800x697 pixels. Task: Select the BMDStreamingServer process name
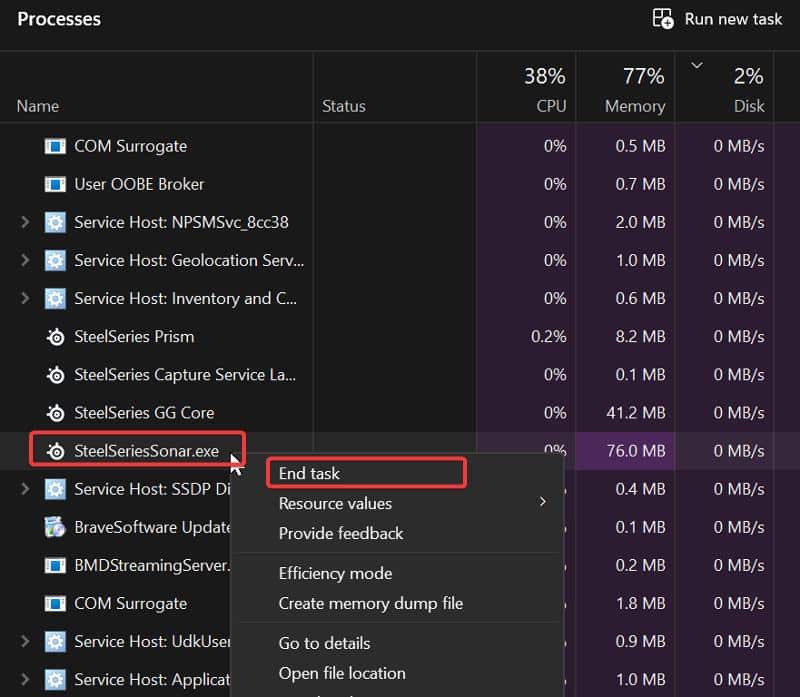pyautogui.click(x=152, y=565)
